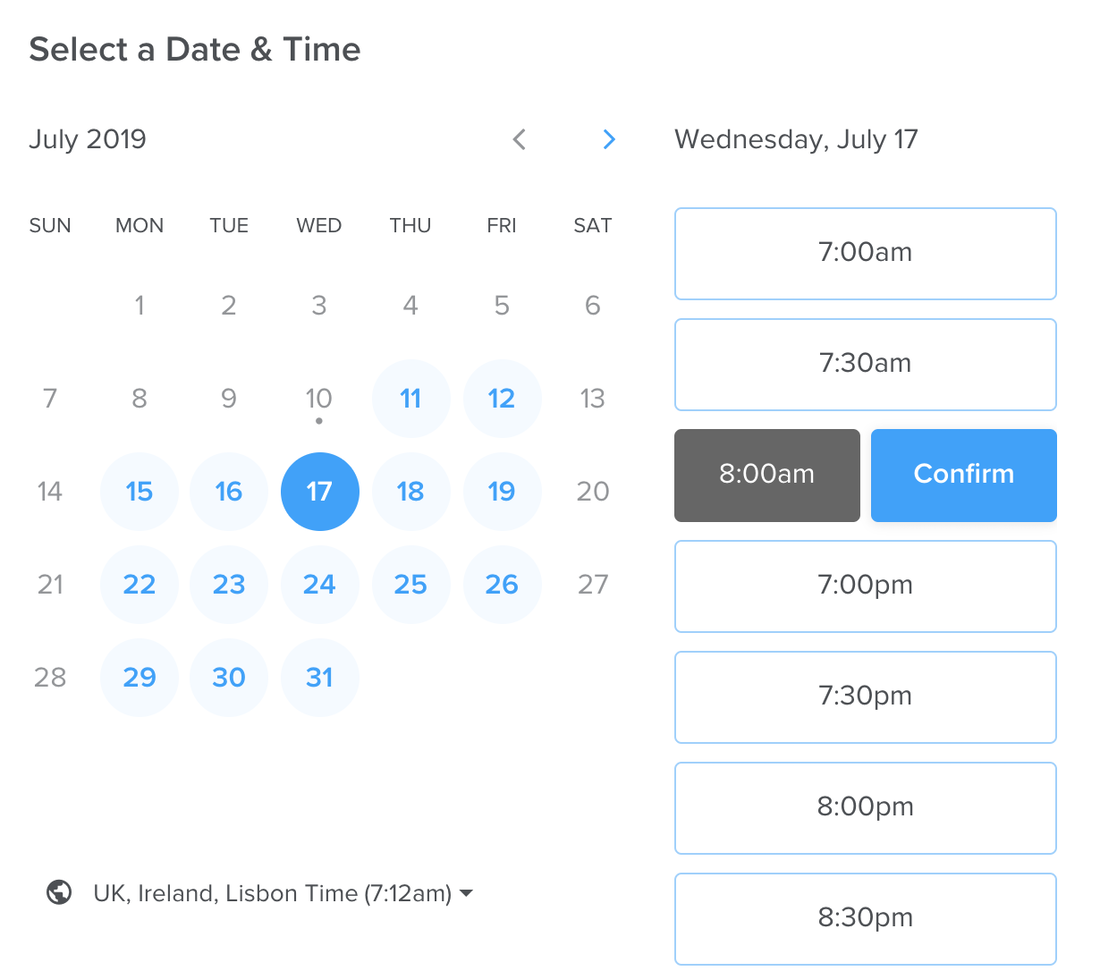Viewport: 1100px width, 971px height.
Task: Click highlighted date 17
Action: [x=319, y=491]
